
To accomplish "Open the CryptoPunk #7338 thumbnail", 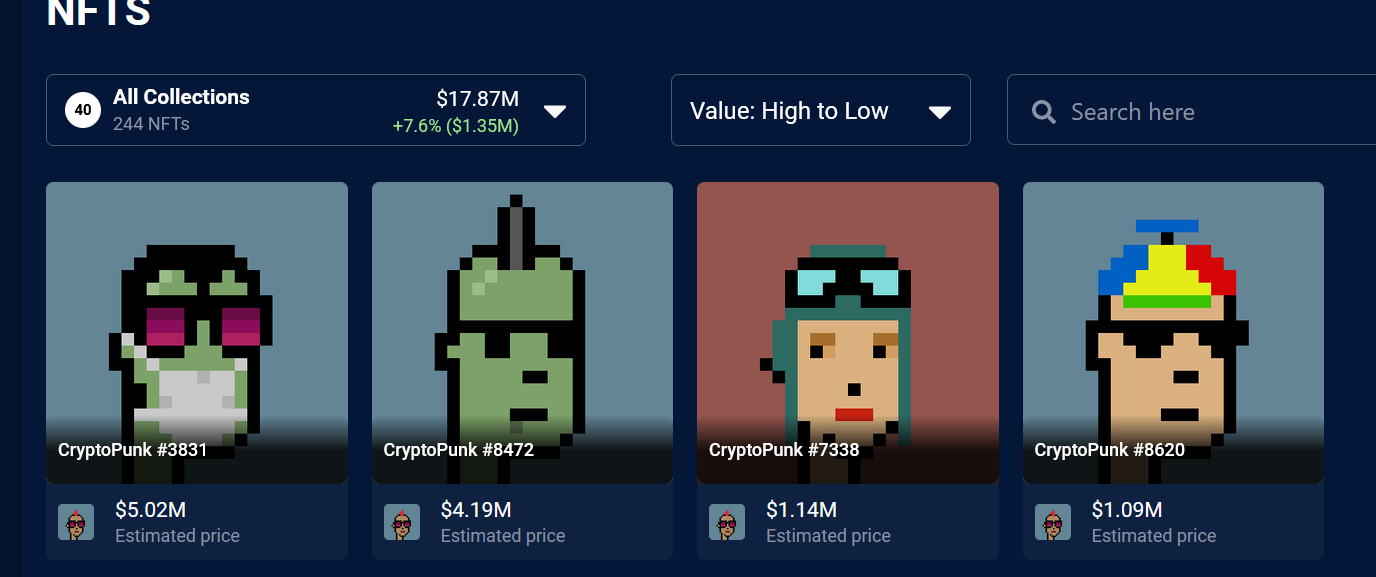I will (x=848, y=333).
